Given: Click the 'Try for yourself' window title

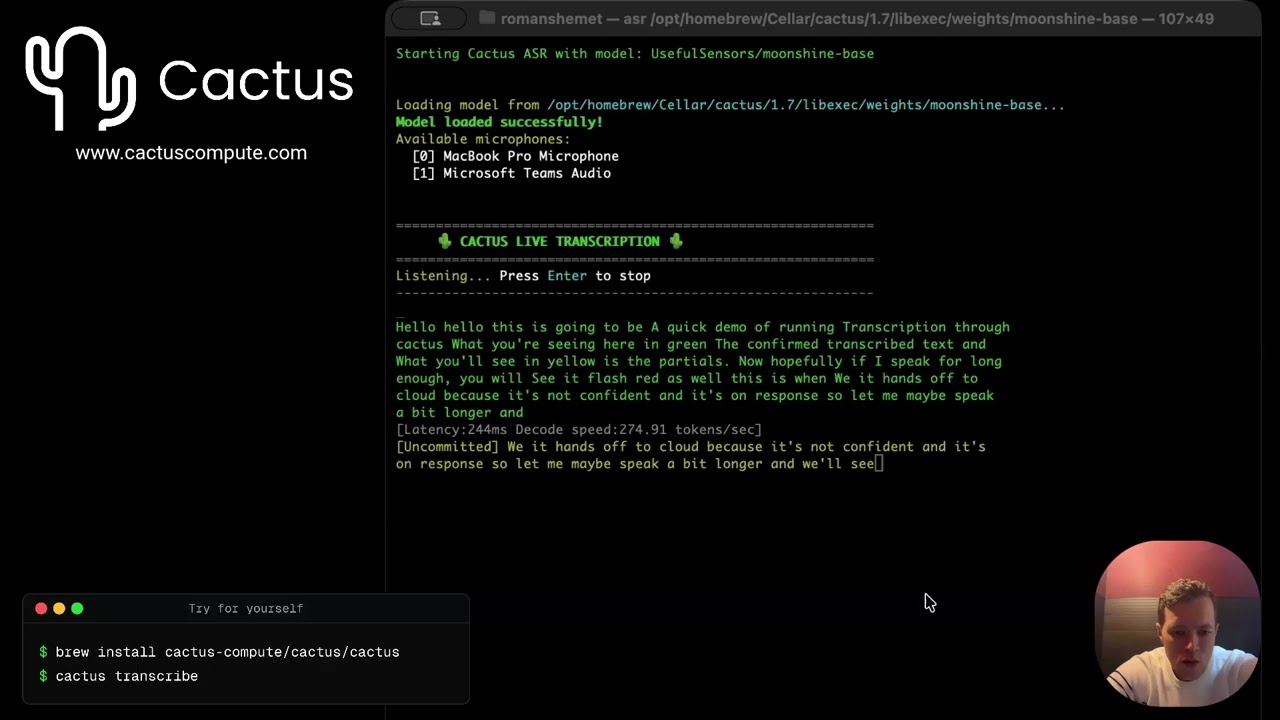Looking at the screenshot, I should (246, 608).
